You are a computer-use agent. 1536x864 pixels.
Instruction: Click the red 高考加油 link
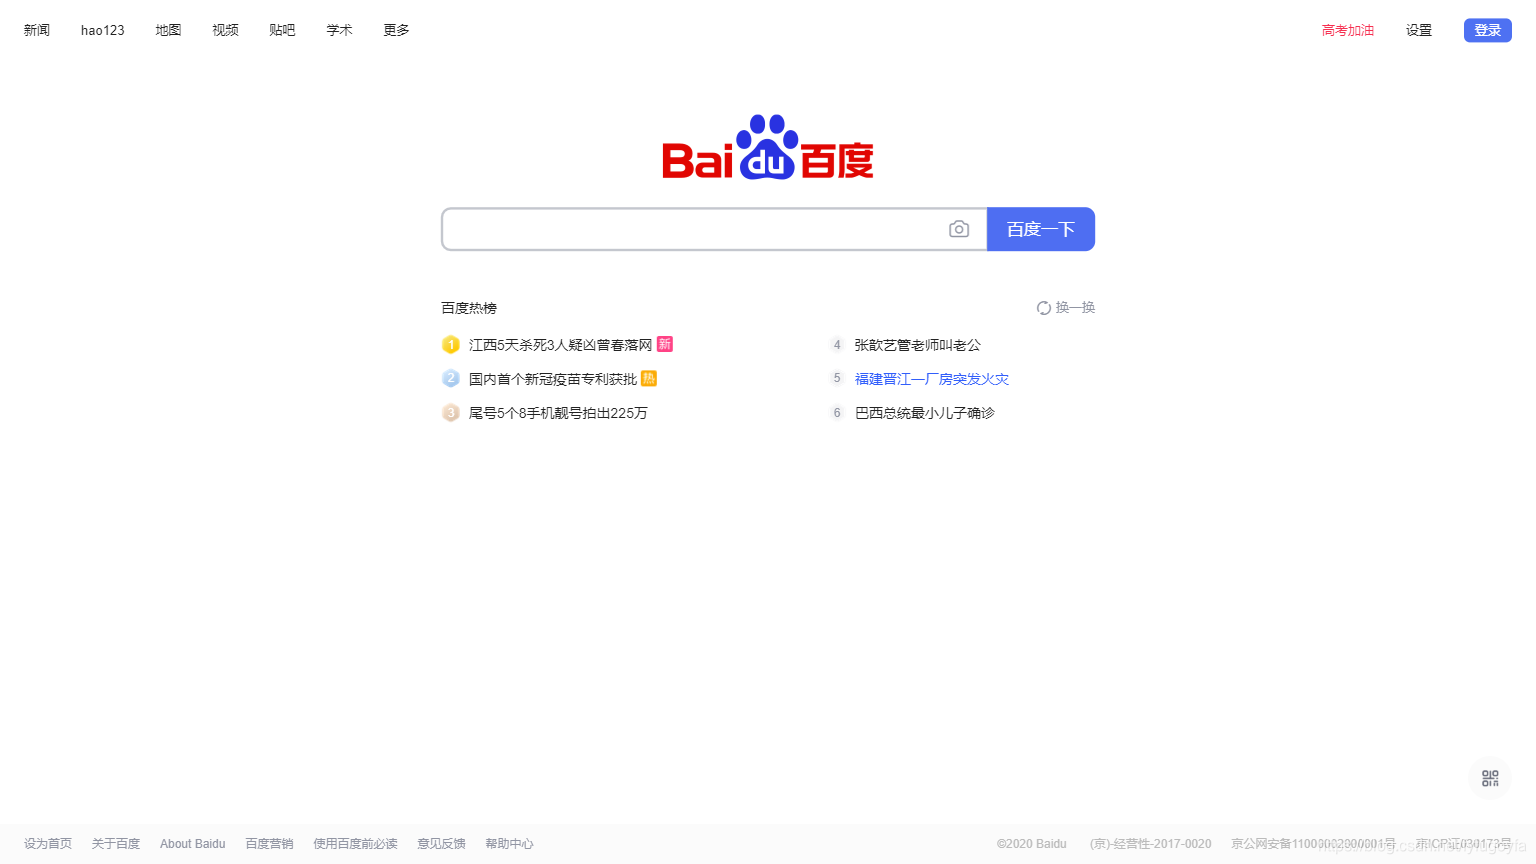click(1348, 30)
